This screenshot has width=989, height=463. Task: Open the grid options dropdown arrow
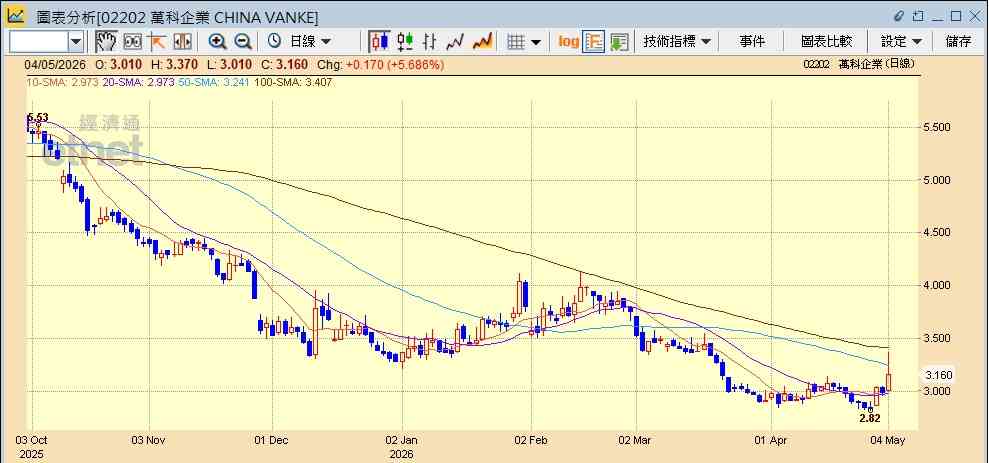pos(536,42)
